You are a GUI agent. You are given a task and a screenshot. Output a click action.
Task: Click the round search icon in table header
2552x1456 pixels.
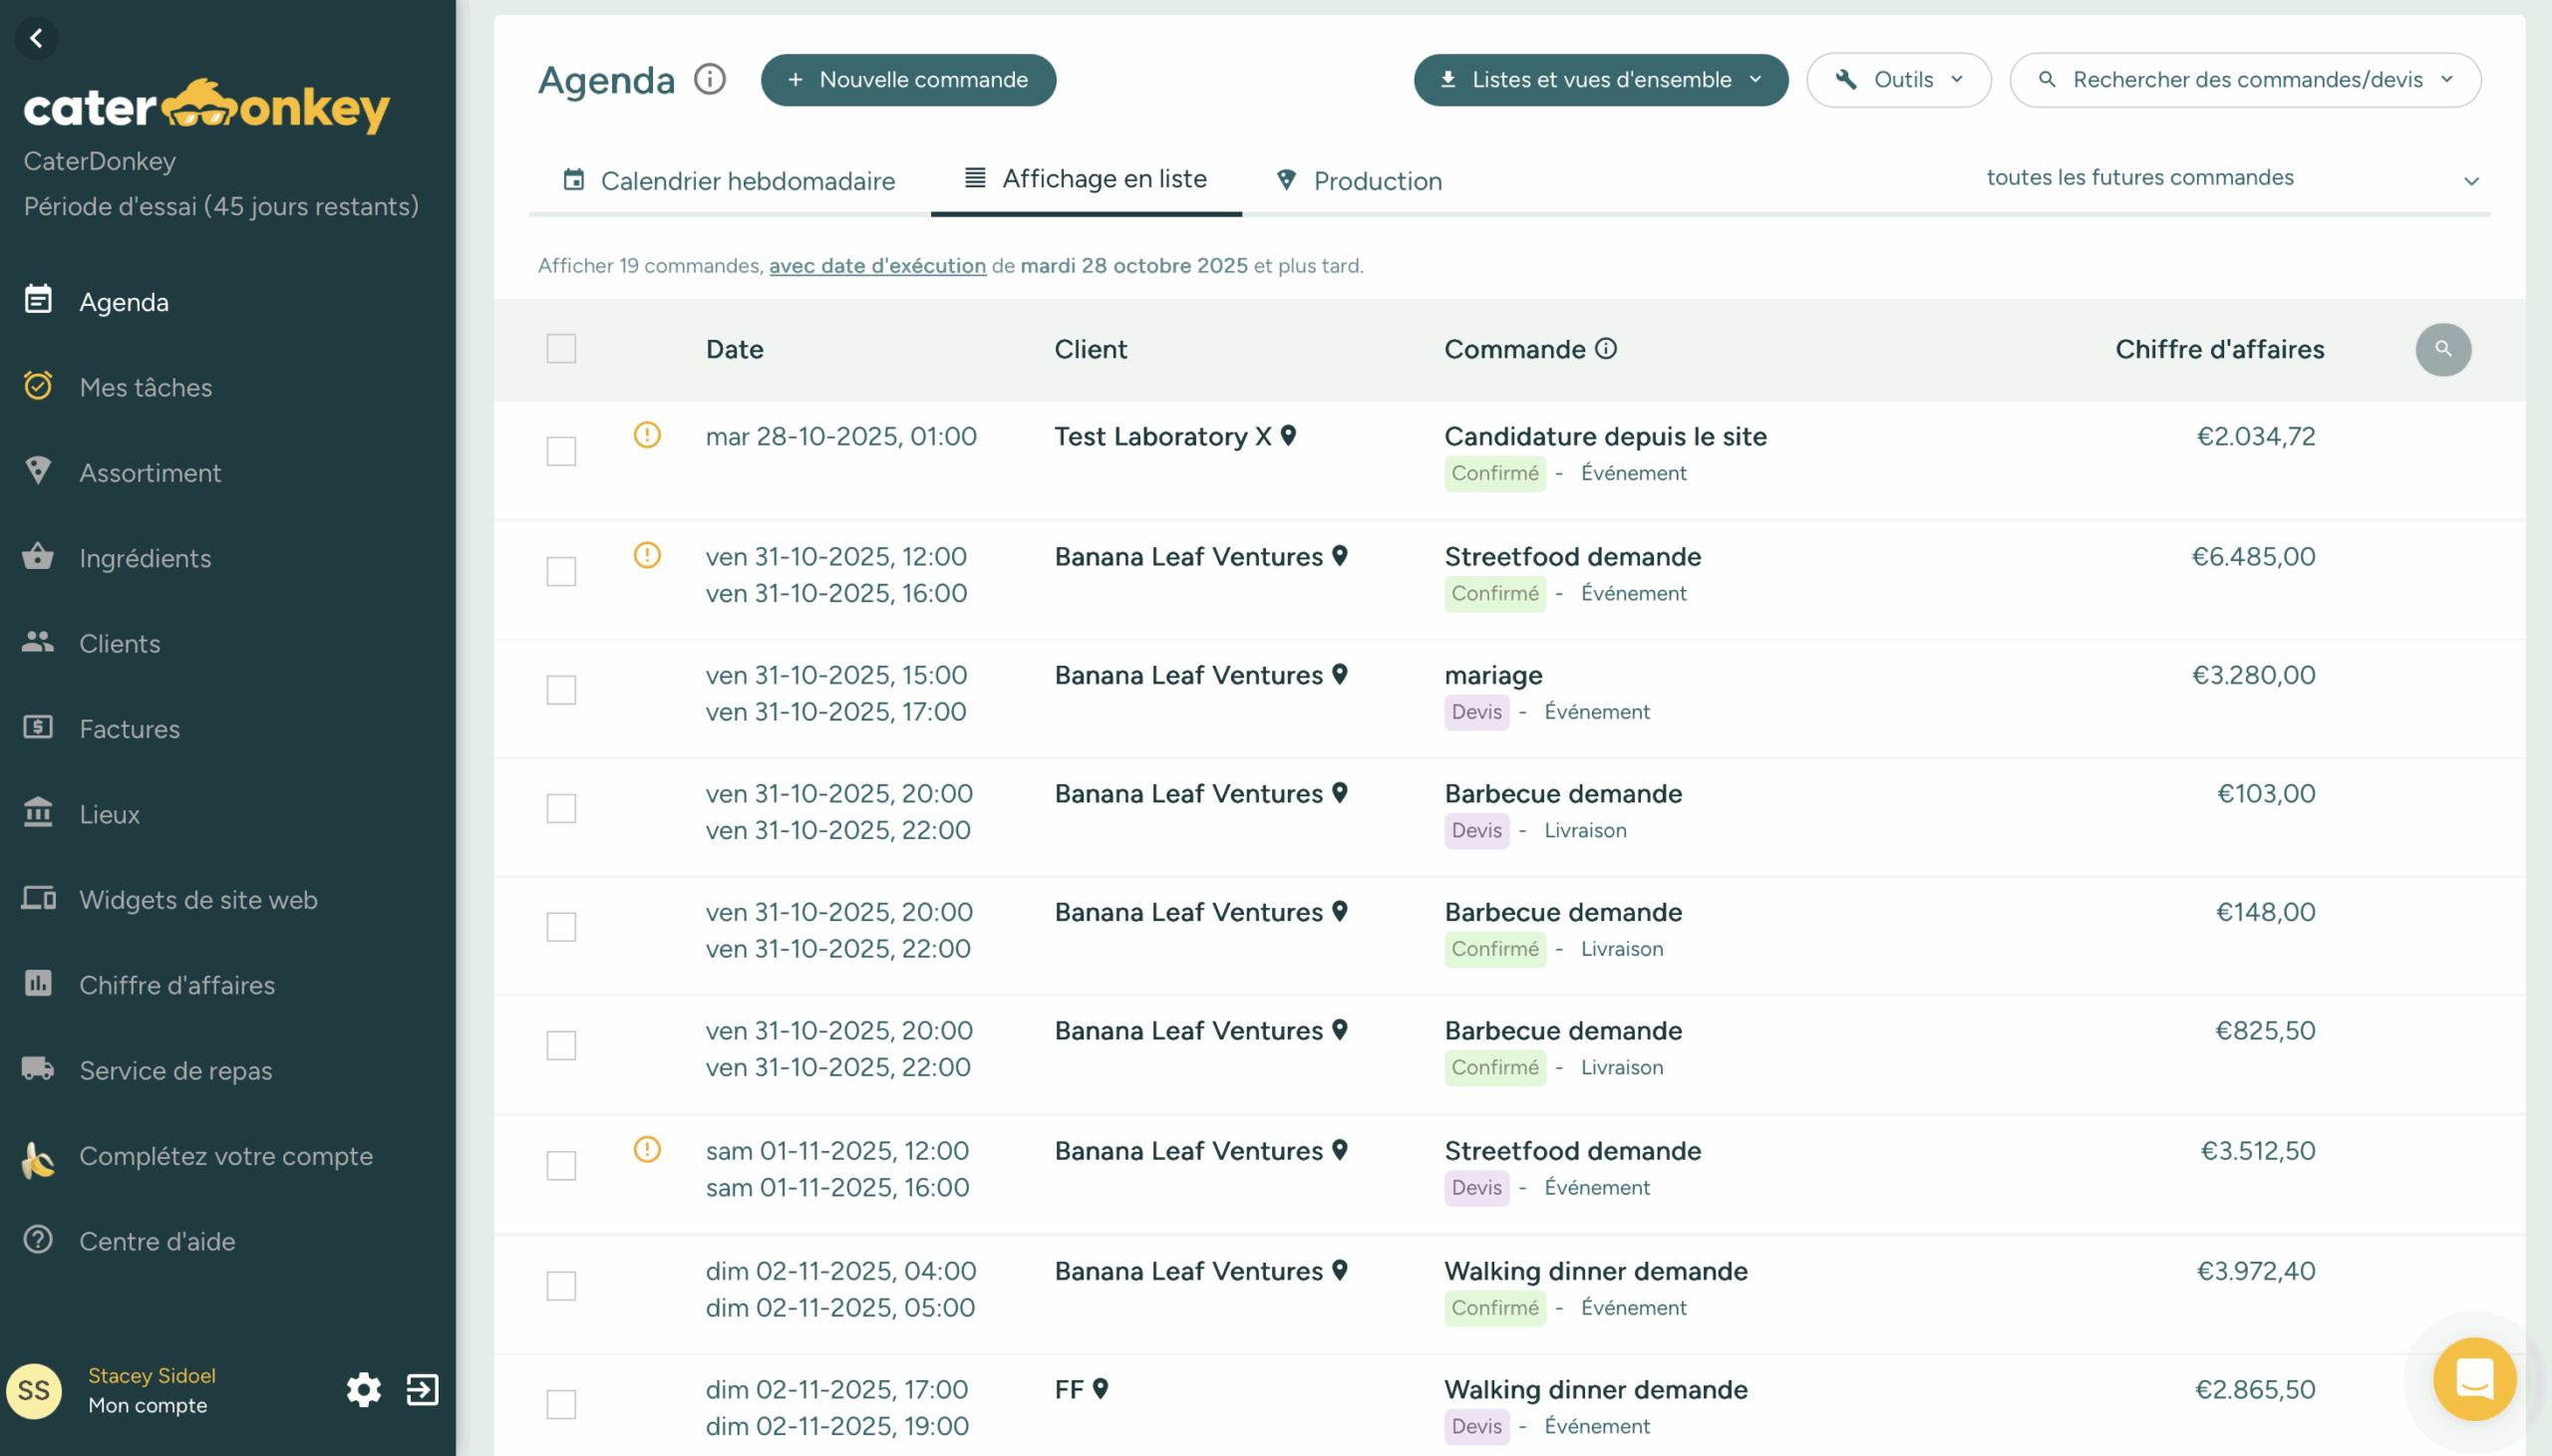pyautogui.click(x=2442, y=349)
